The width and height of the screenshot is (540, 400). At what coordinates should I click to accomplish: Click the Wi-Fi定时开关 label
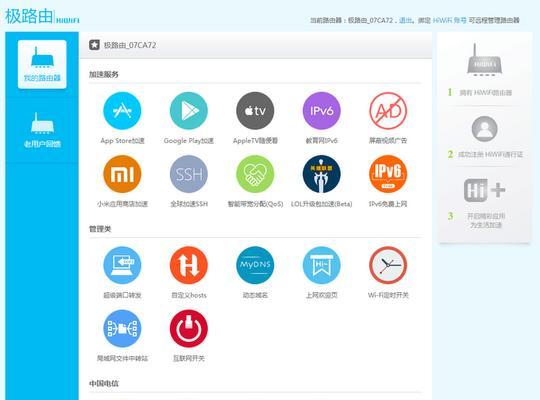click(388, 295)
